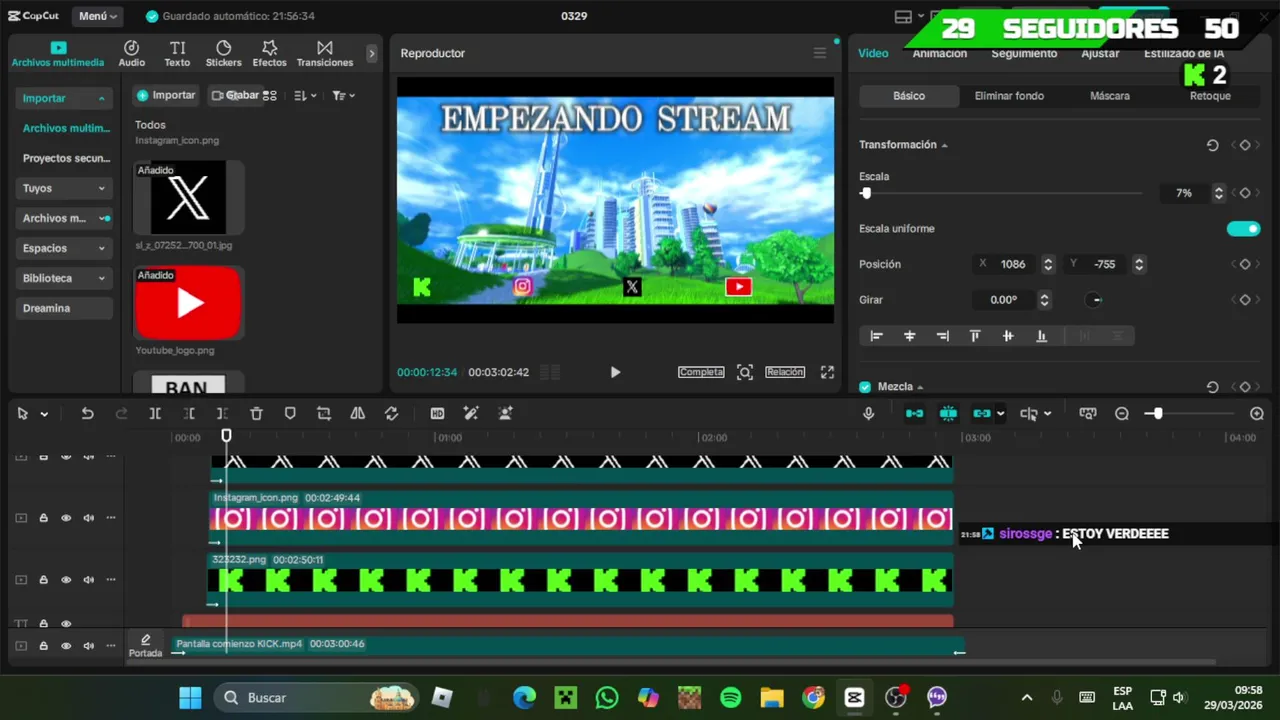1280x720 pixels.
Task: Click the player fullscreen expand icon
Action: coord(827,372)
